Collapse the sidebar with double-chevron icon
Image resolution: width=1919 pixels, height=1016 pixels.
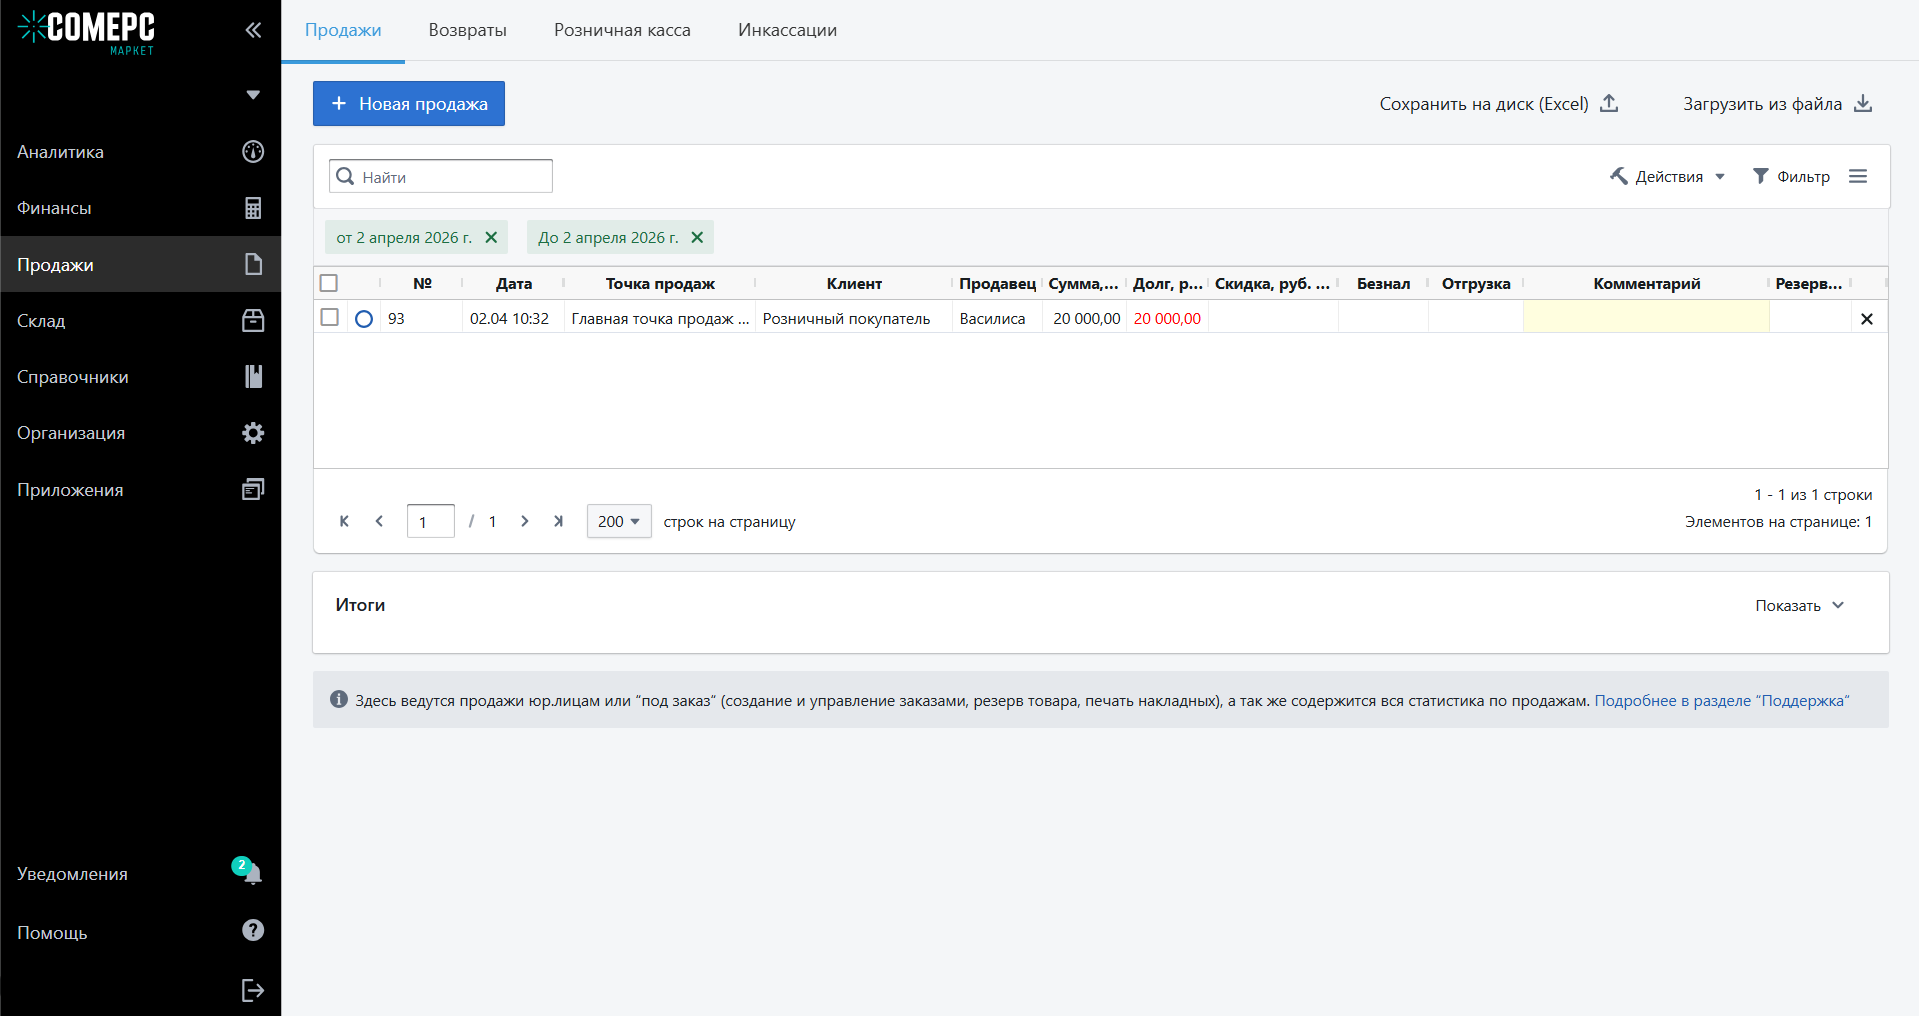tap(253, 30)
